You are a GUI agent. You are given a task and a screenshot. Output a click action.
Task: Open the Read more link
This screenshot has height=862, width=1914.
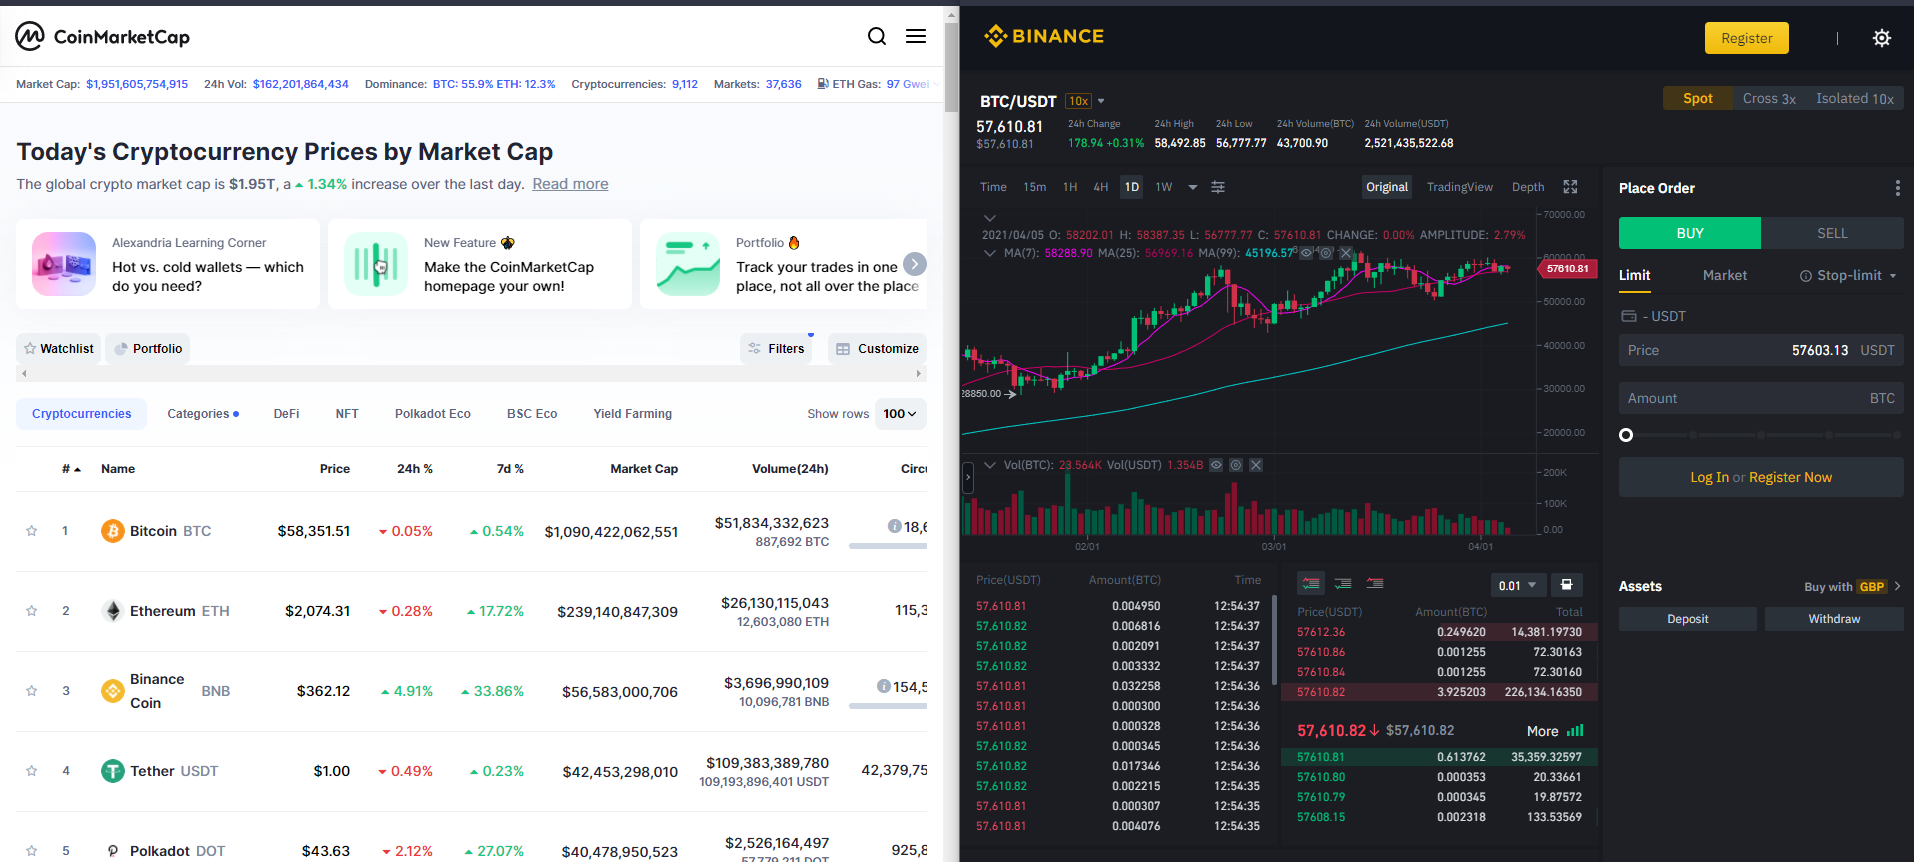(570, 184)
